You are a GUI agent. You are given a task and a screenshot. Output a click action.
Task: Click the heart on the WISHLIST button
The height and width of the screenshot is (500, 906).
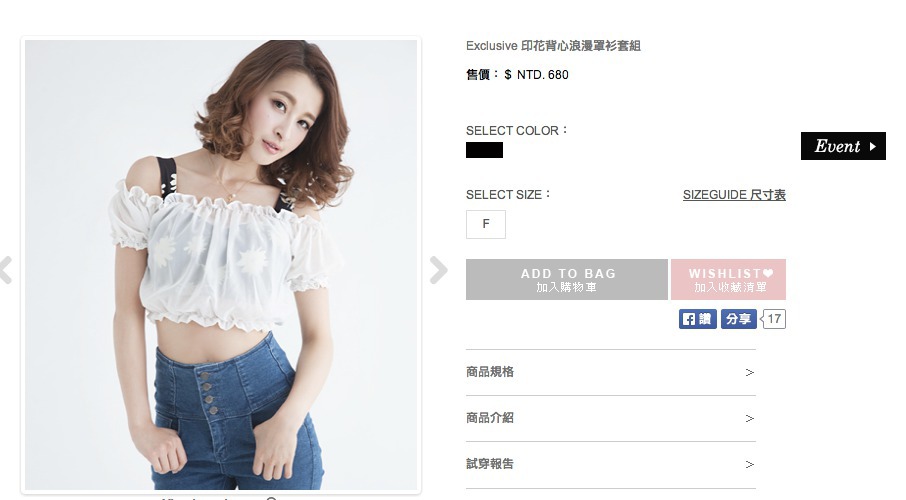769,273
